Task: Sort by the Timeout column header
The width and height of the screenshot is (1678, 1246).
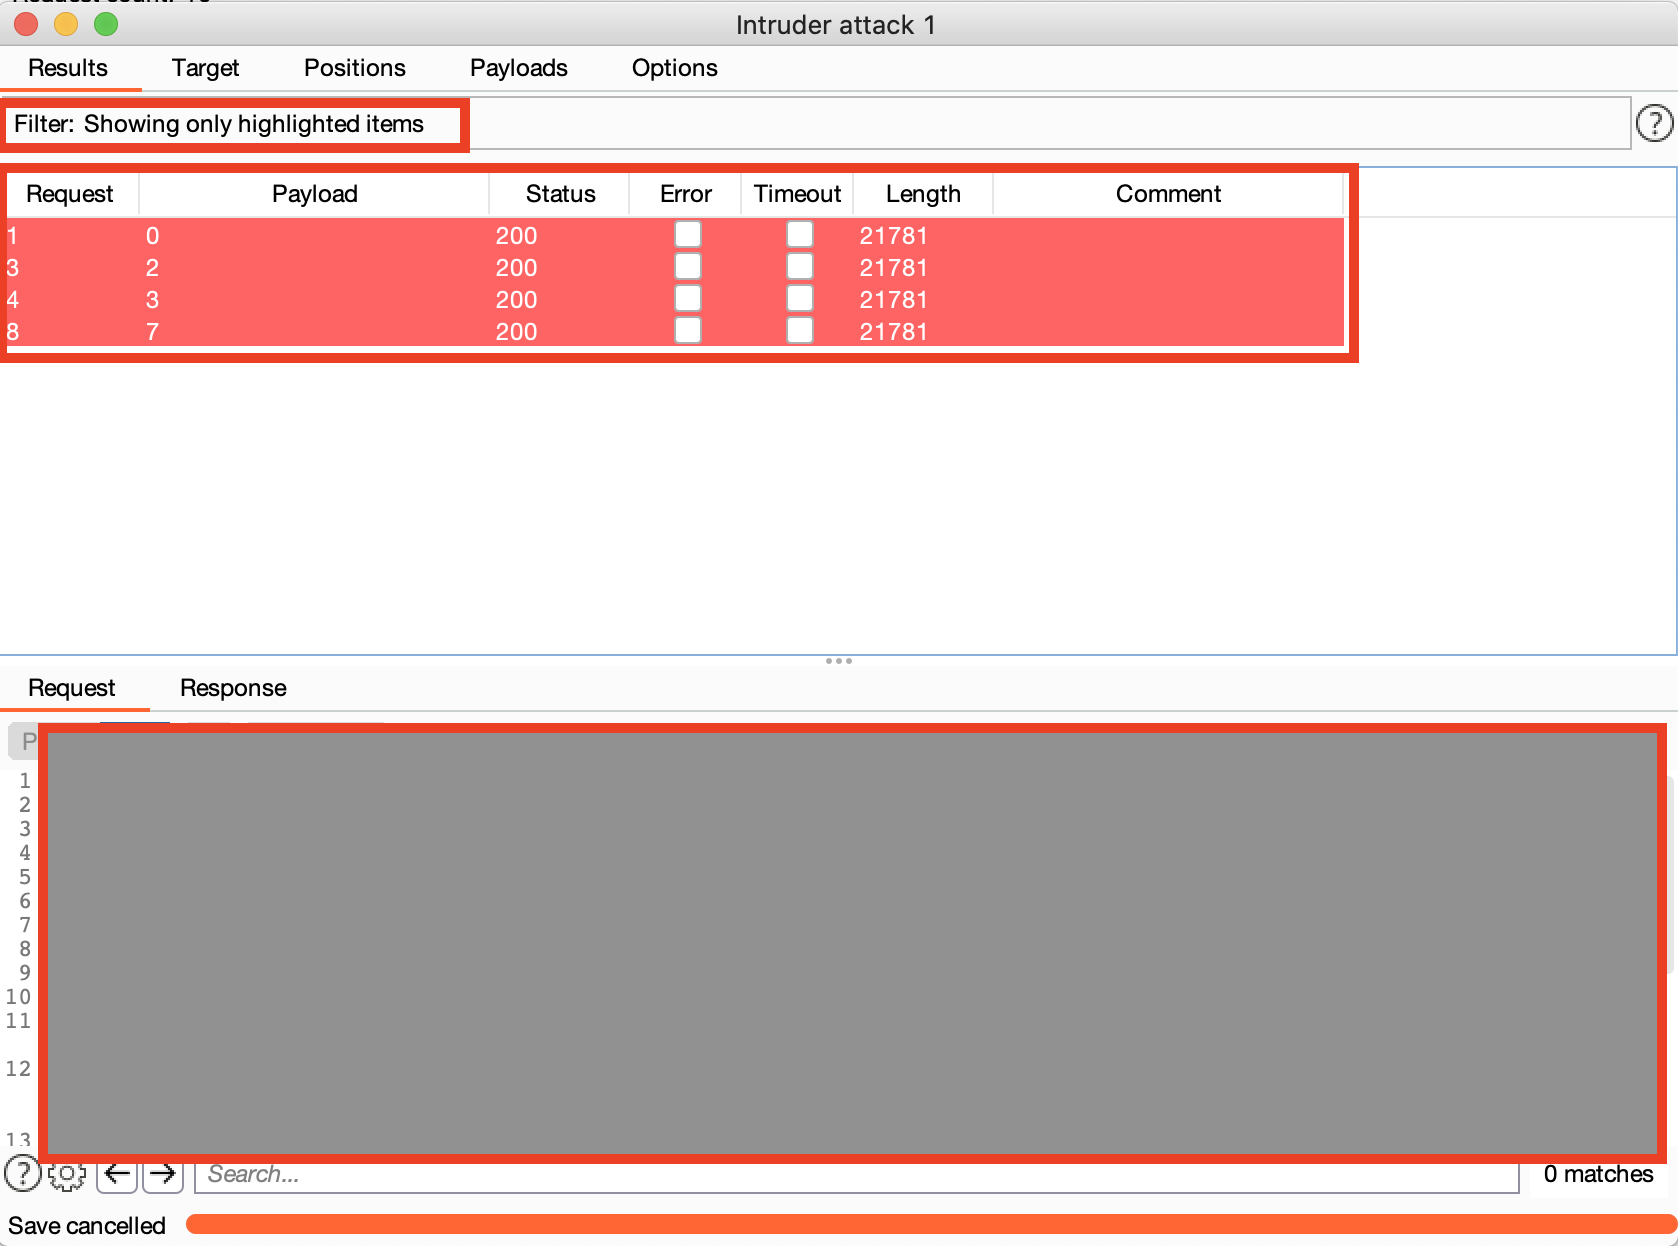Action: (798, 194)
